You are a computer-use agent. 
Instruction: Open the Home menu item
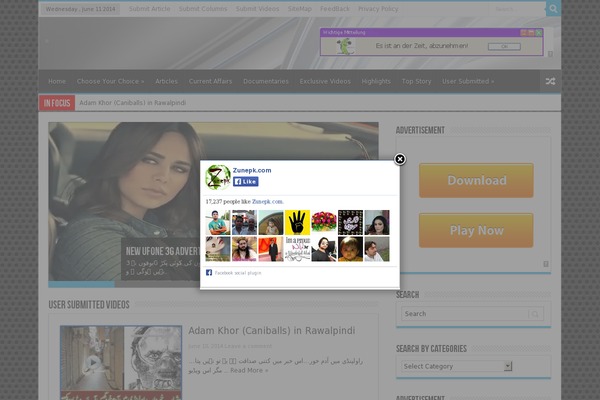coord(57,81)
